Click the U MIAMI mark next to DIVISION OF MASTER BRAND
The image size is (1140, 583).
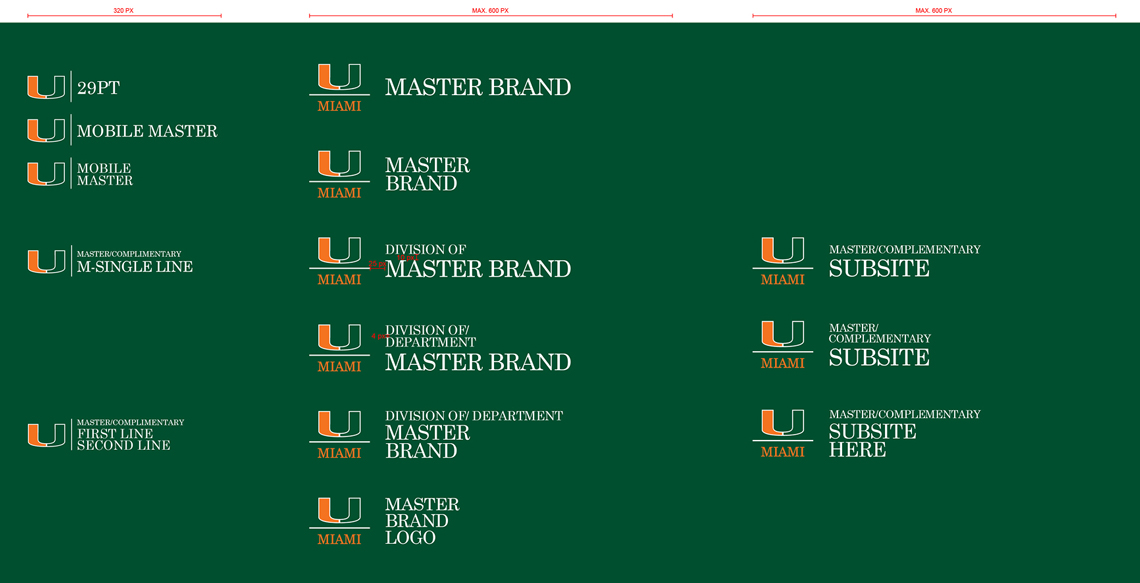[339, 258]
